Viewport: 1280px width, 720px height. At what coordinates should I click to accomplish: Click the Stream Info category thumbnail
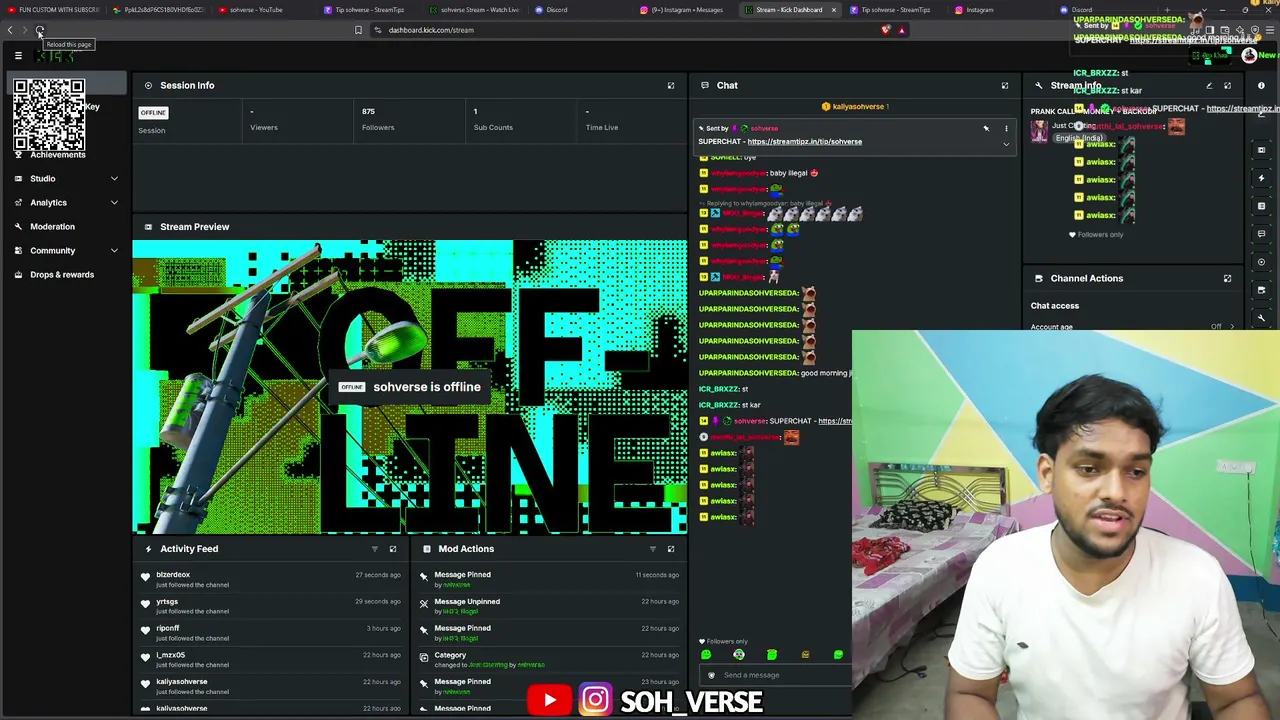click(x=1039, y=131)
